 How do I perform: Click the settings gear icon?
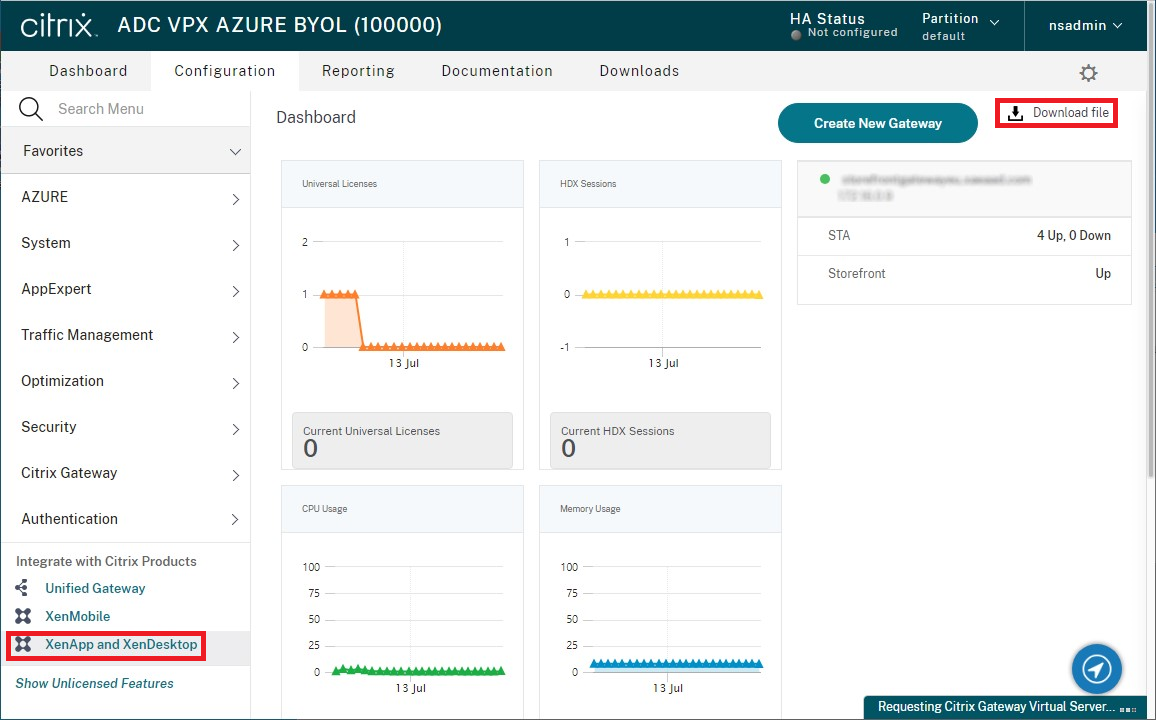click(x=1088, y=73)
